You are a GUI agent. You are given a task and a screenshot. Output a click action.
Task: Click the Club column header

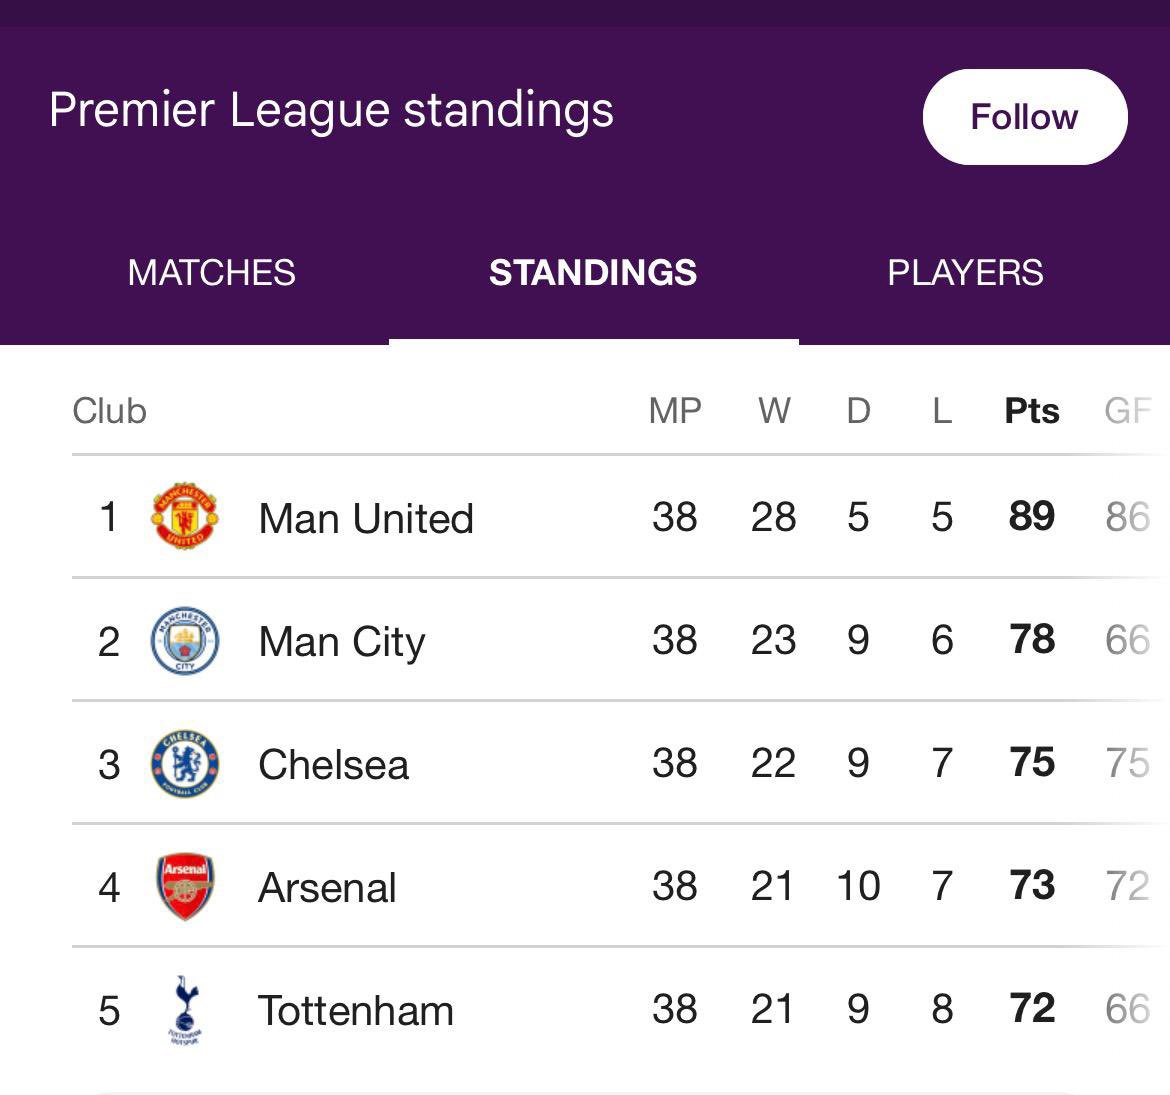pos(110,411)
